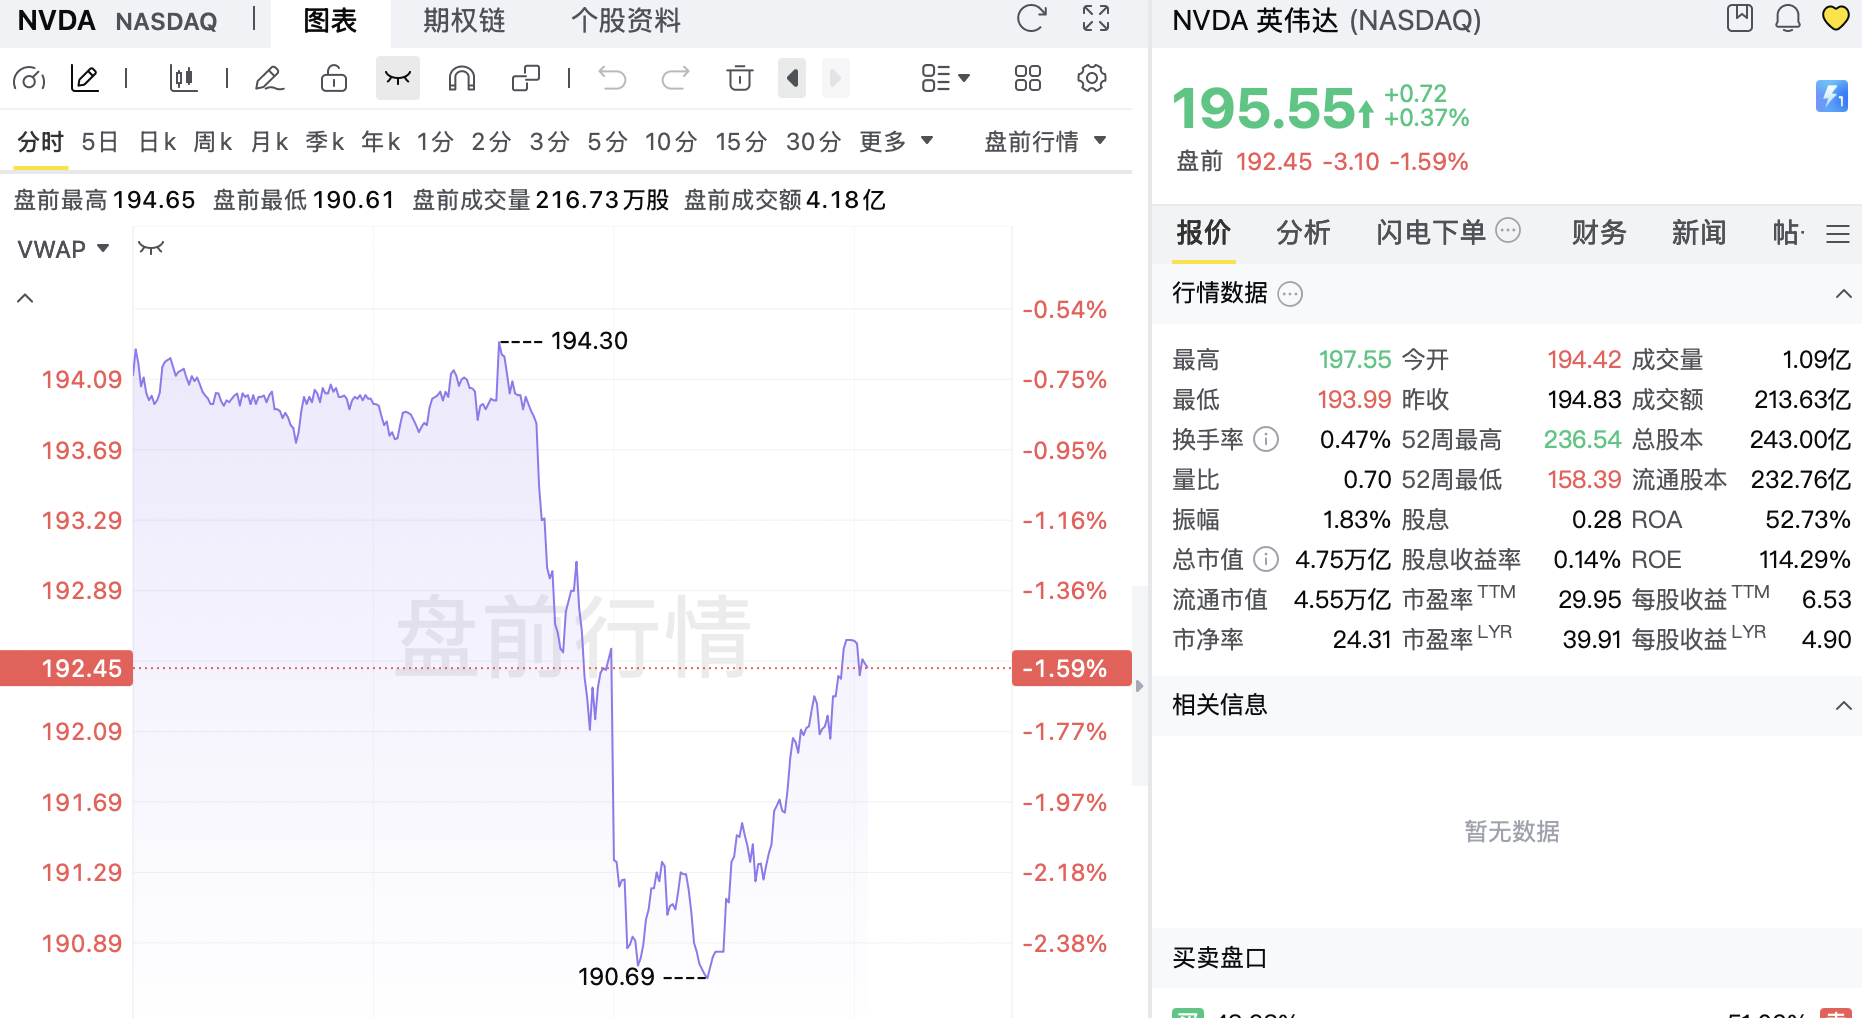The height and width of the screenshot is (1018, 1862).
Task: Set a price alert with bell icon
Action: click(x=1788, y=18)
